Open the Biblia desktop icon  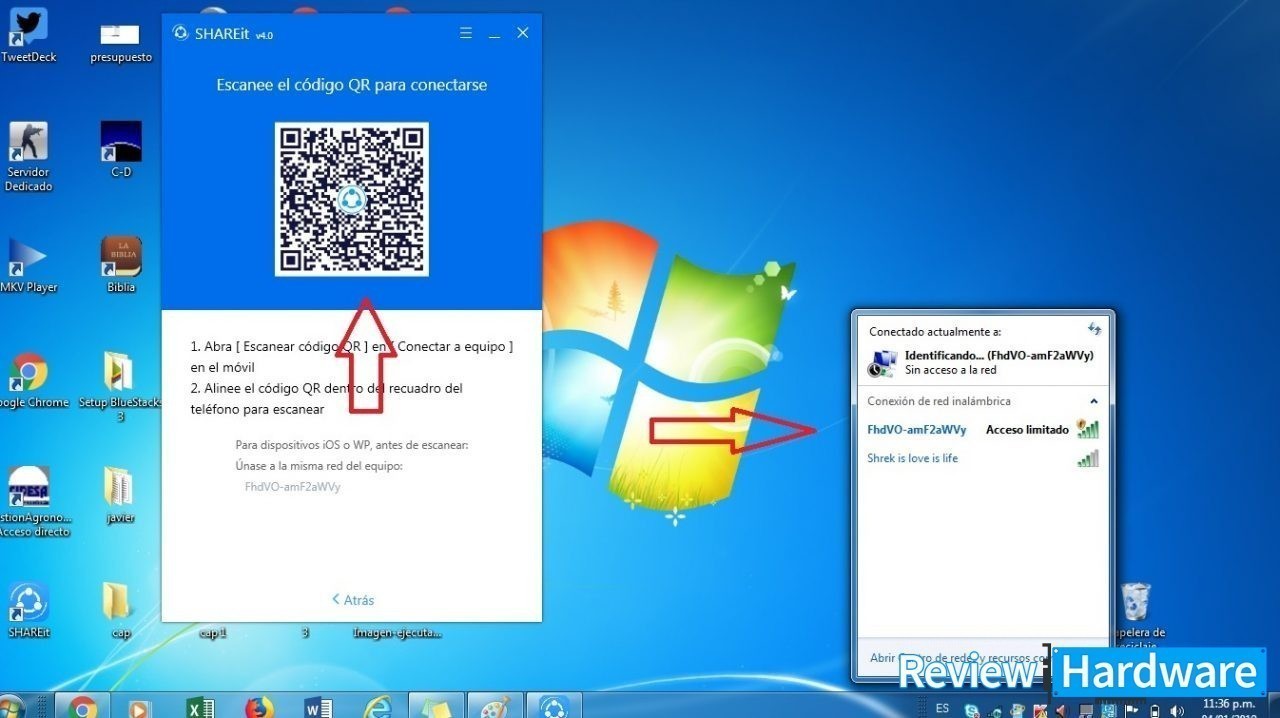[x=121, y=265]
